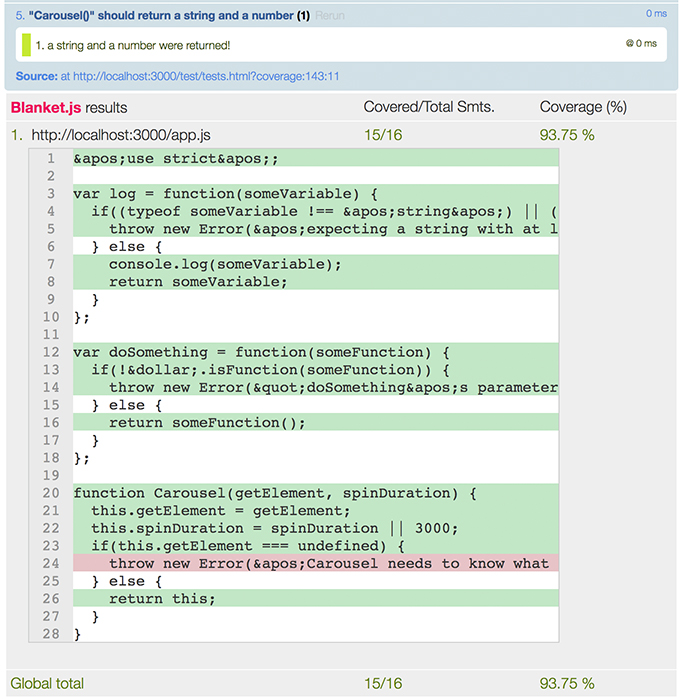700x700 pixels.
Task: Click the 15/16 covered value for app.js
Action: (x=383, y=135)
